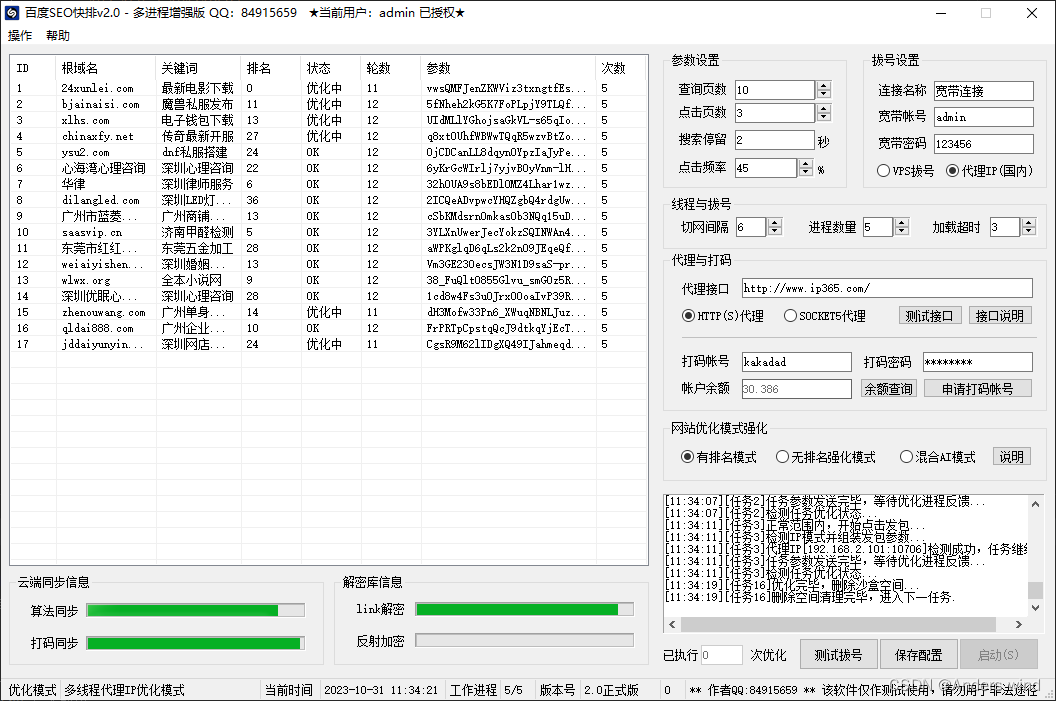Increase 点击页数 with up arrow

(x=823, y=108)
